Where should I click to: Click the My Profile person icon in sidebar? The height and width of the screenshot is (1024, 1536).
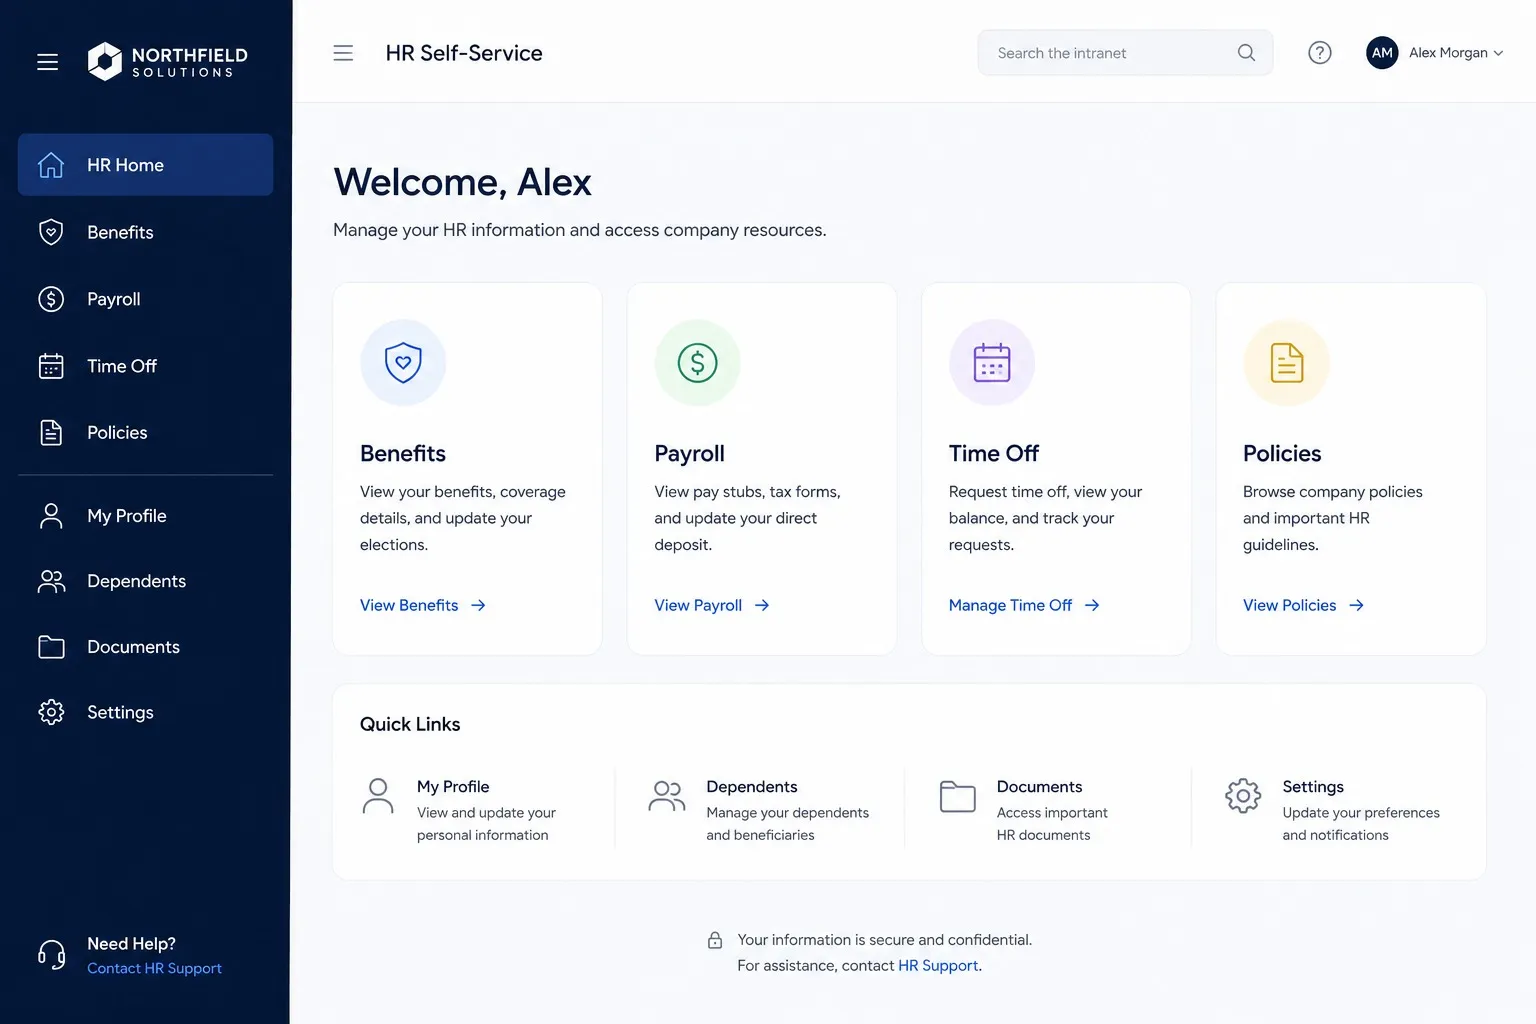tap(51, 516)
